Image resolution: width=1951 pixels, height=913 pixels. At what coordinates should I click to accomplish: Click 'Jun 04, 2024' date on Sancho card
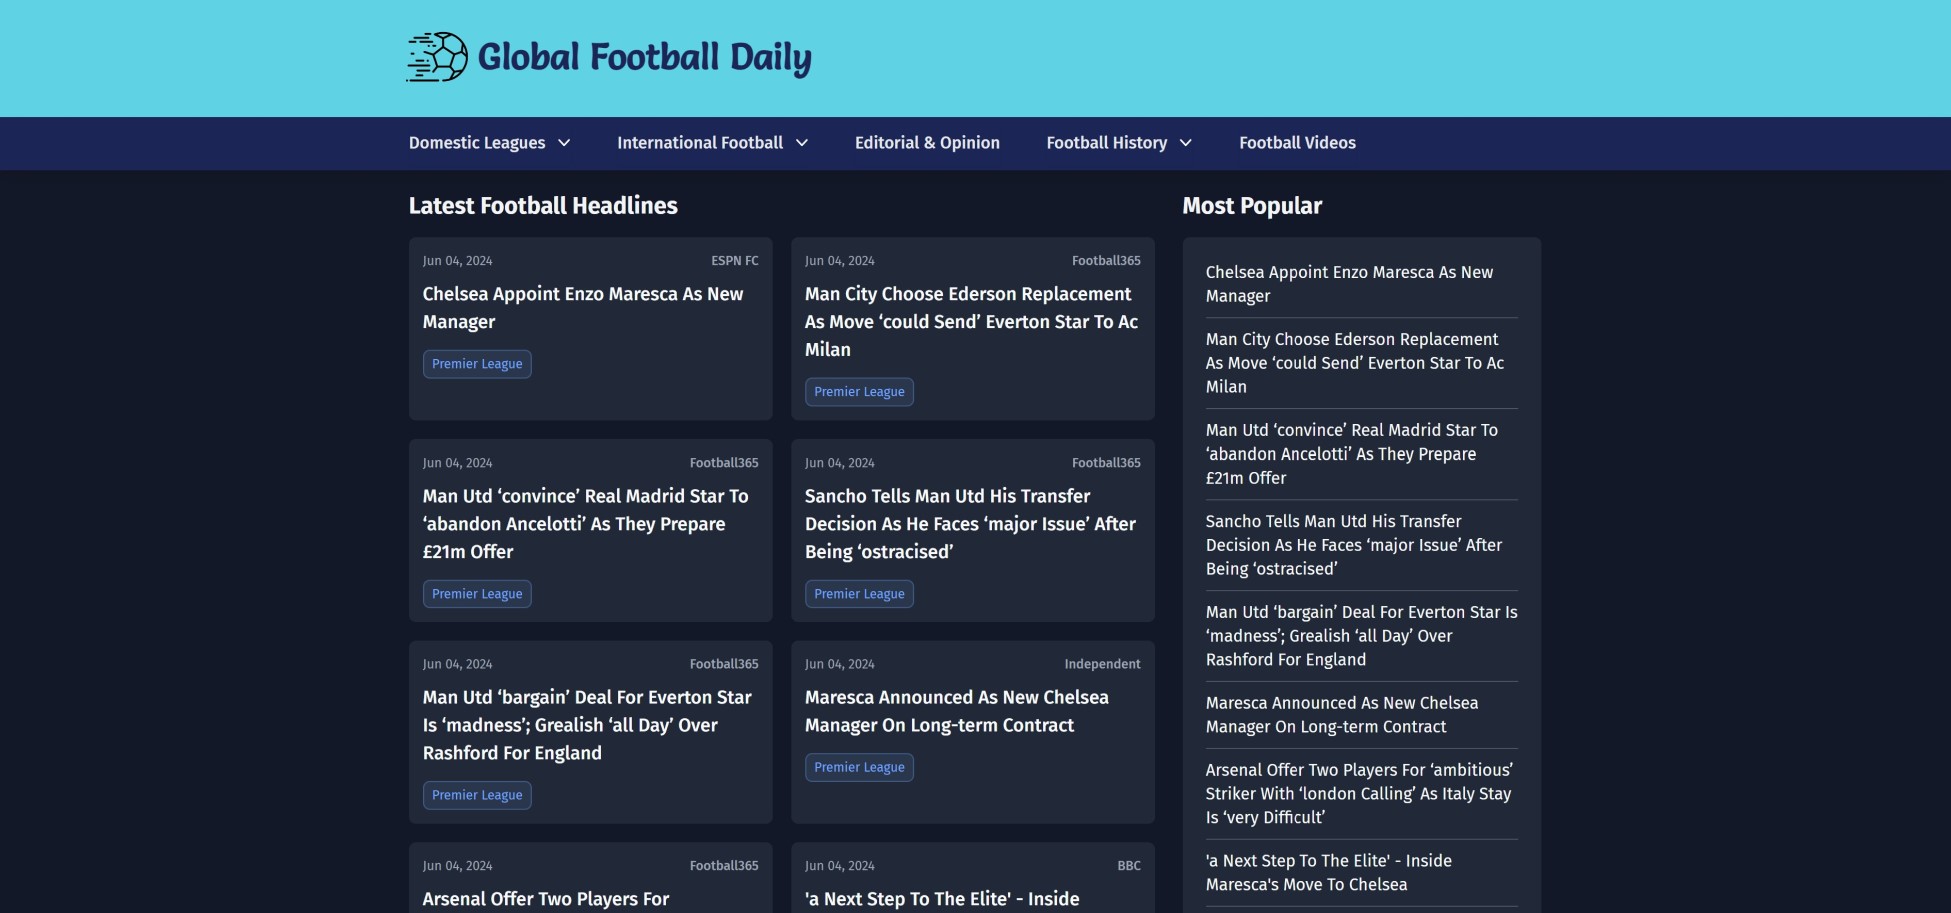click(x=839, y=463)
